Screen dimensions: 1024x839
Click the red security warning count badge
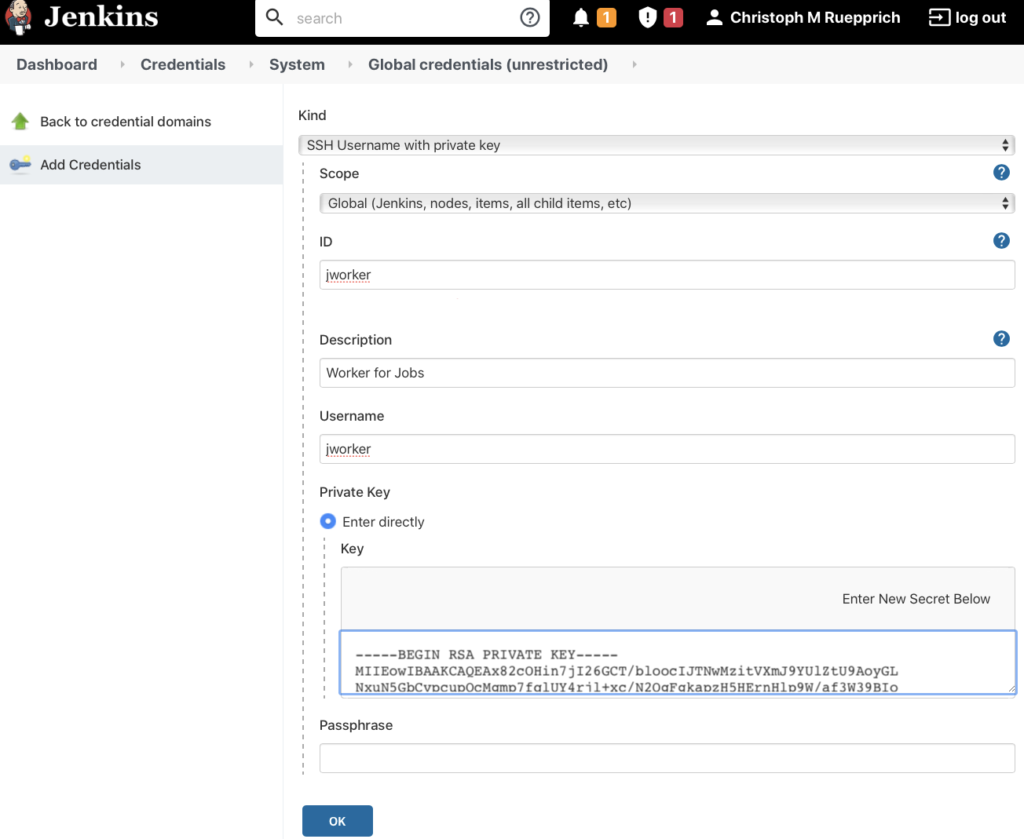[x=673, y=18]
